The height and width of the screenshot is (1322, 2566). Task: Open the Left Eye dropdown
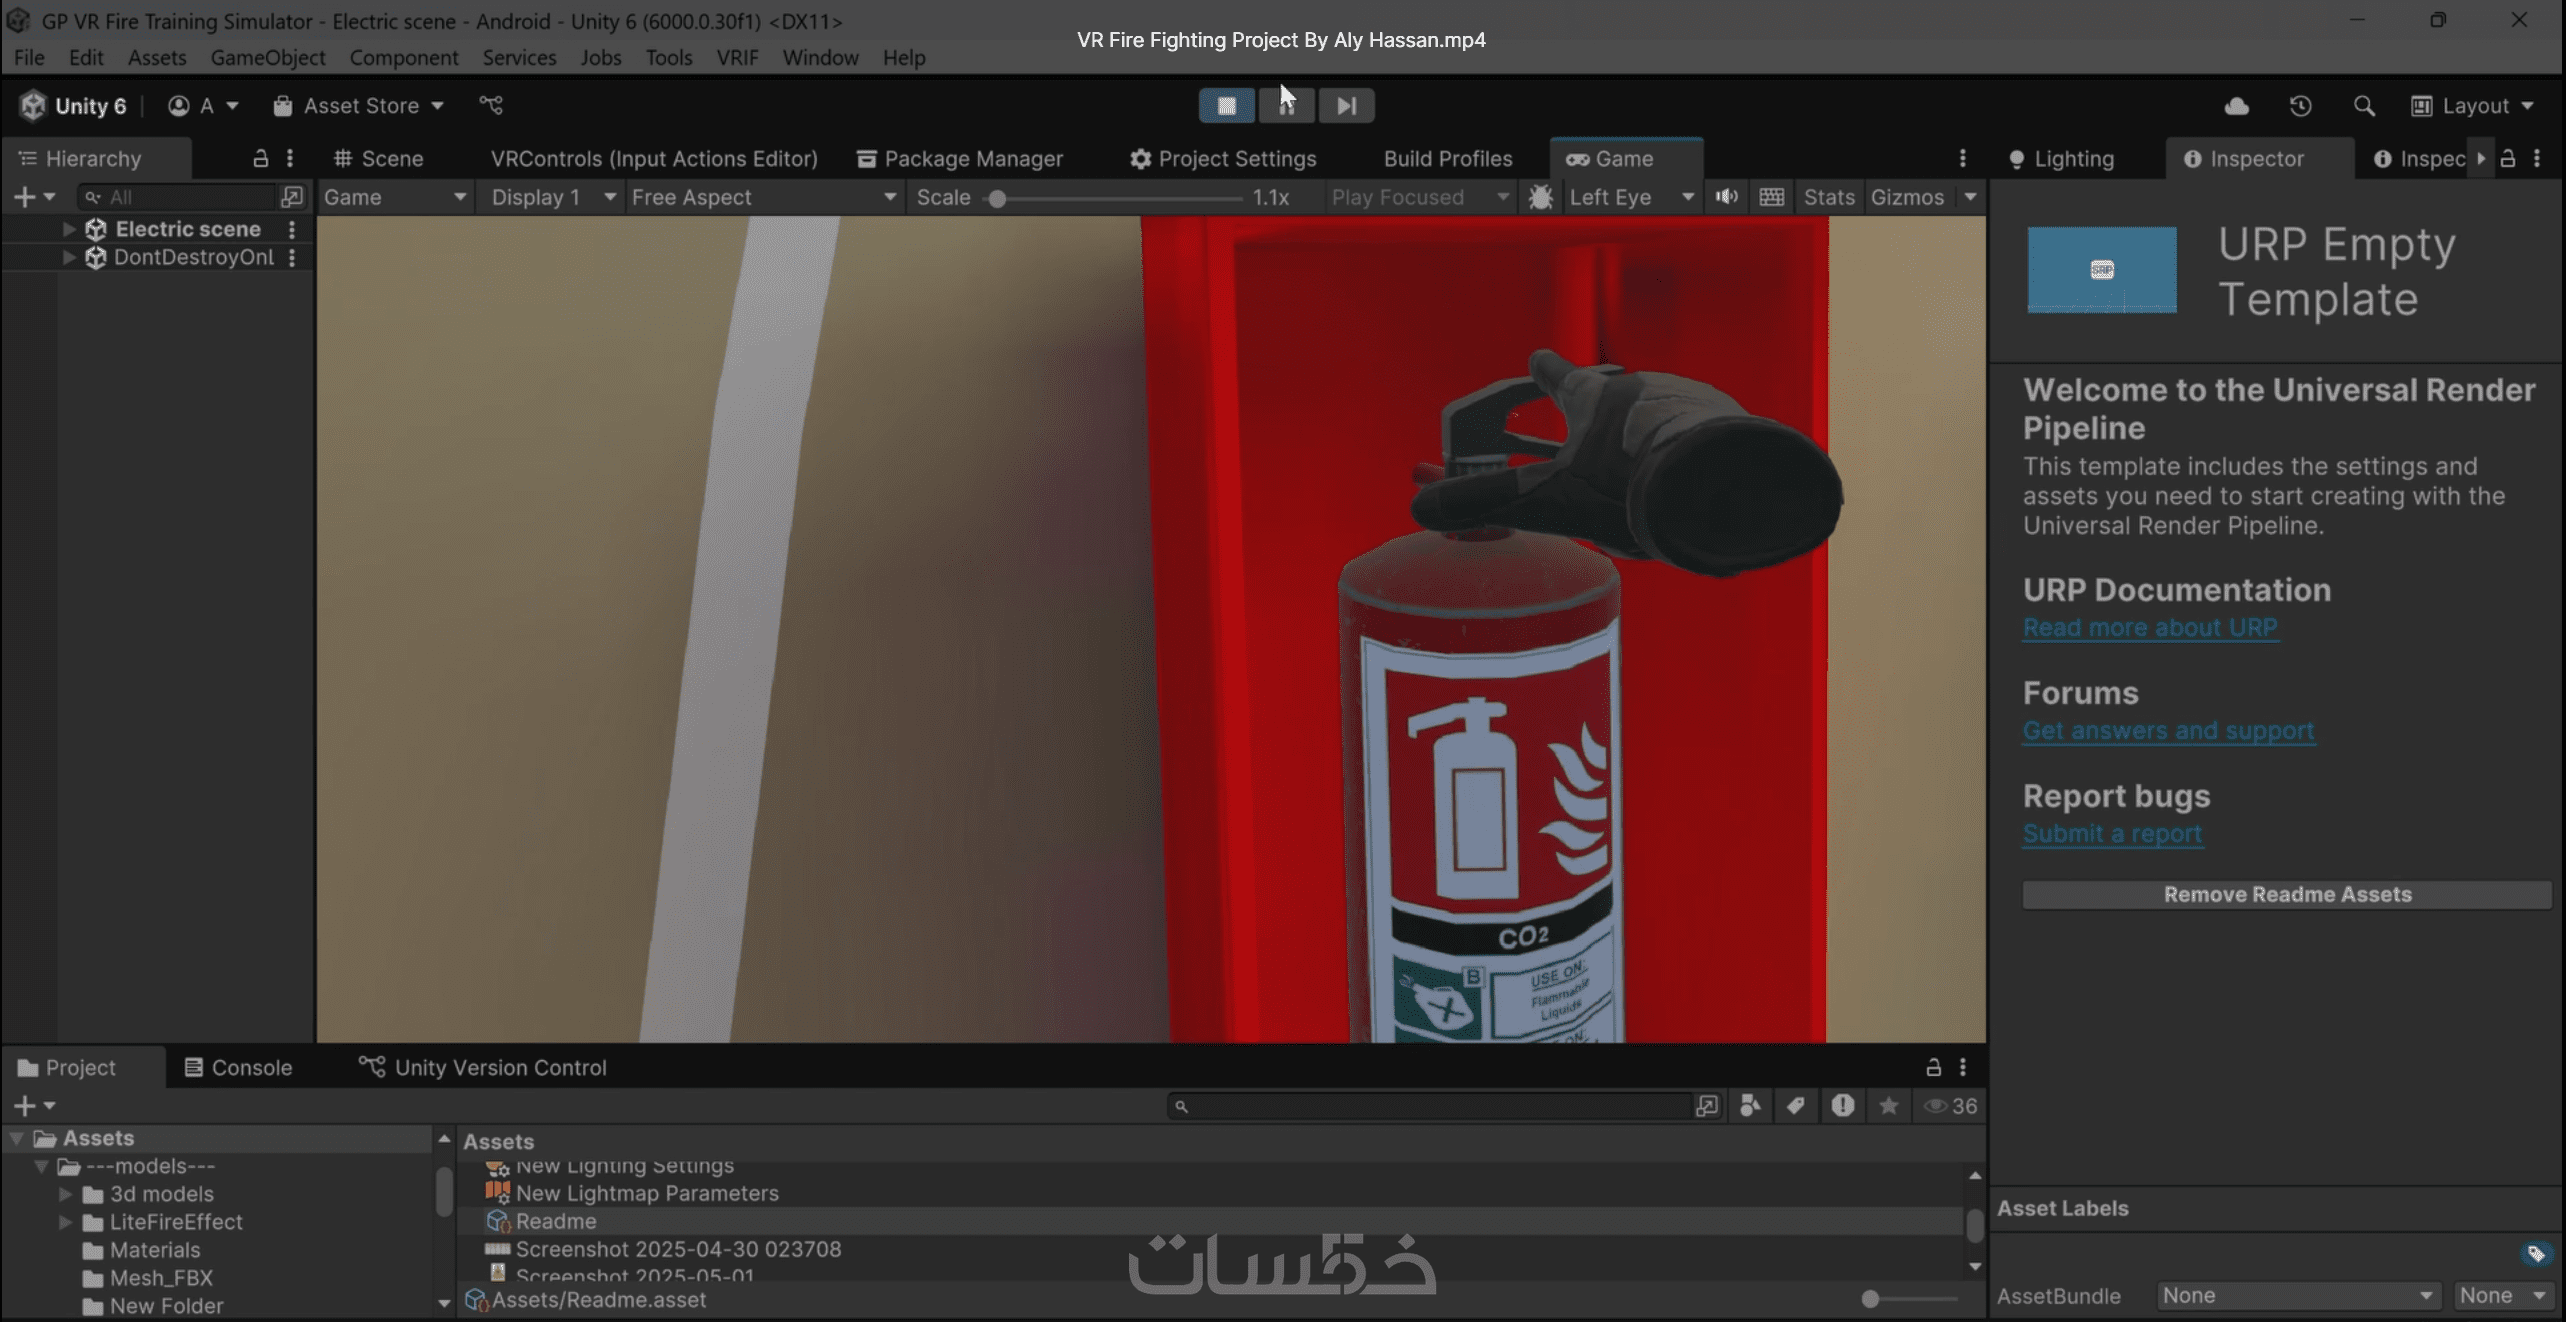pos(1630,197)
